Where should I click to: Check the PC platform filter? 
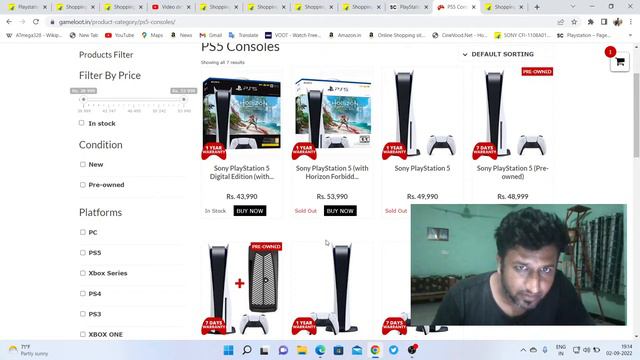[x=83, y=232]
